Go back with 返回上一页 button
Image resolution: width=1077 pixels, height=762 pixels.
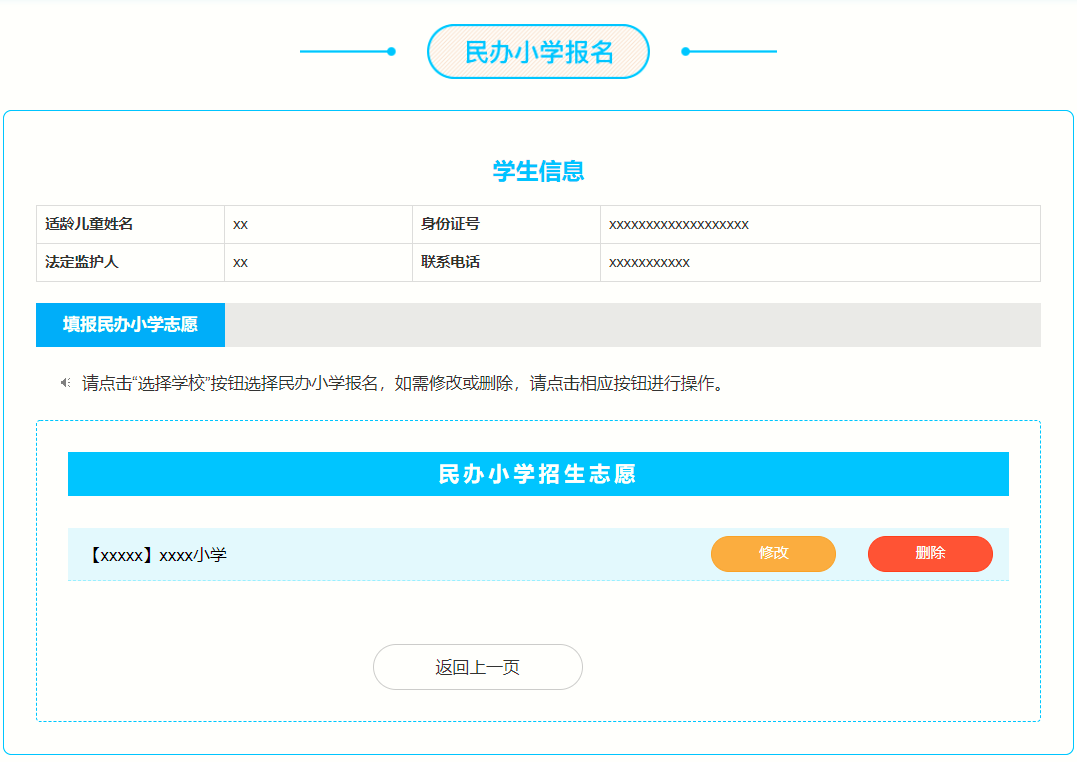(x=477, y=667)
